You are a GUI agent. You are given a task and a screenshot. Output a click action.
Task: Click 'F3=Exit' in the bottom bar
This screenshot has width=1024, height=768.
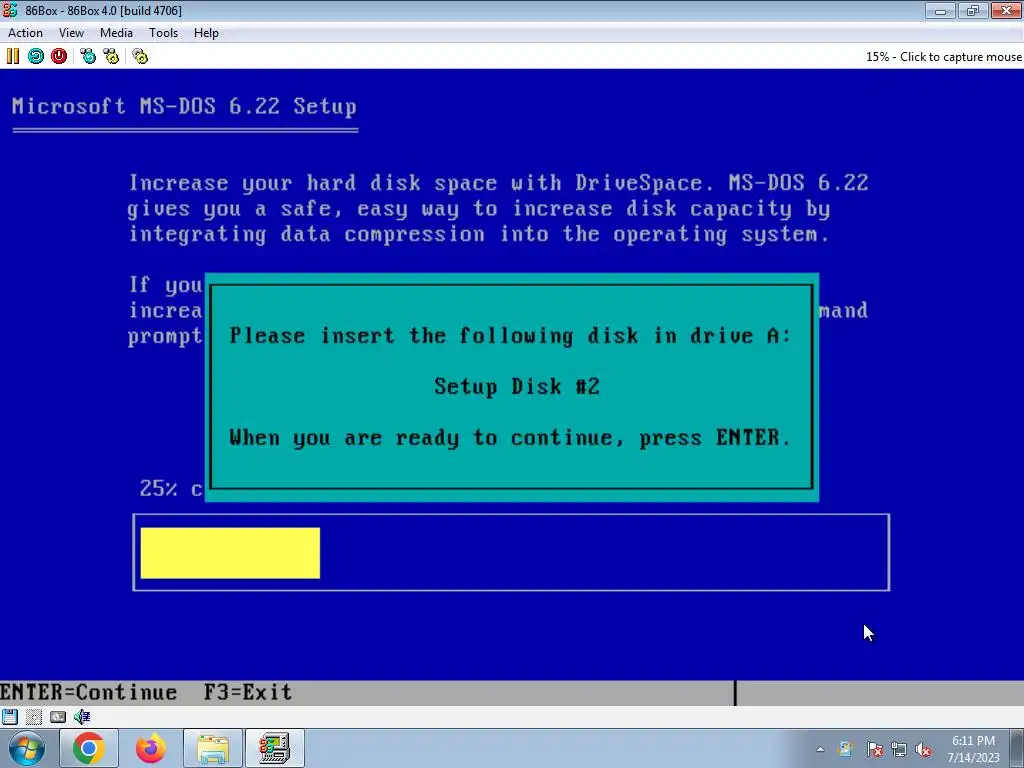pos(248,692)
